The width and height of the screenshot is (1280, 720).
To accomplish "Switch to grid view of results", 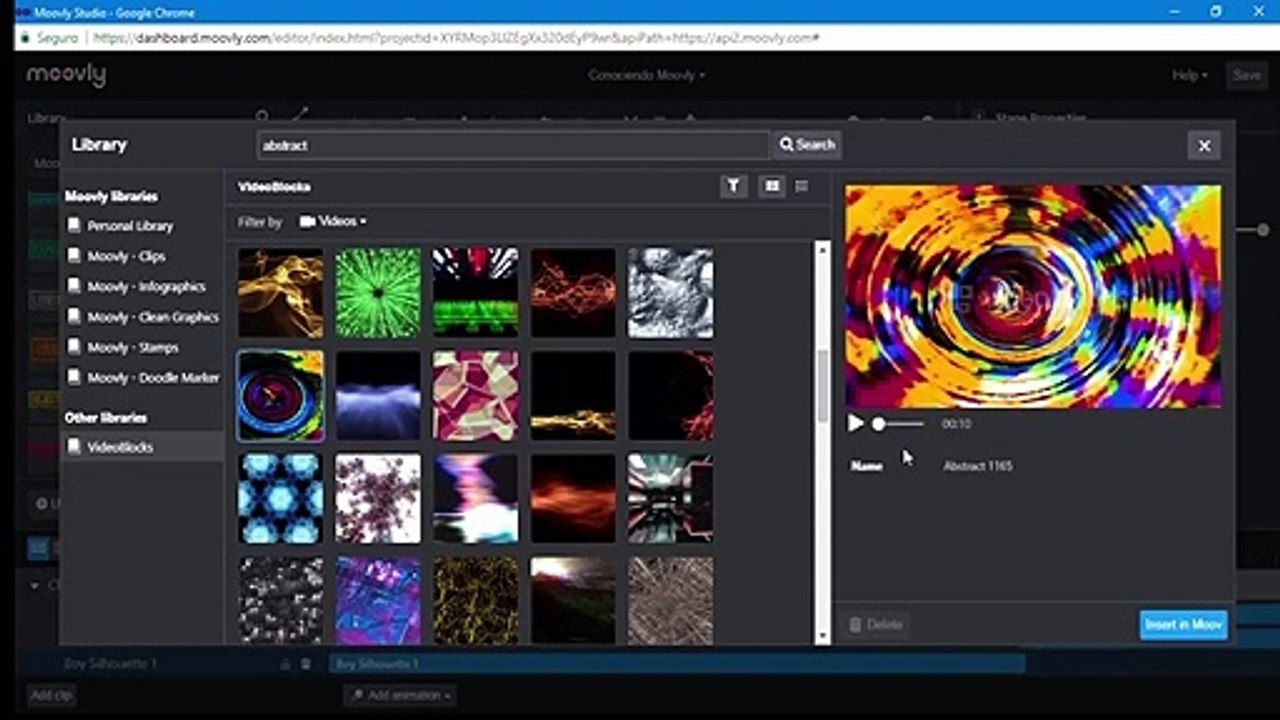I will click(x=771, y=186).
